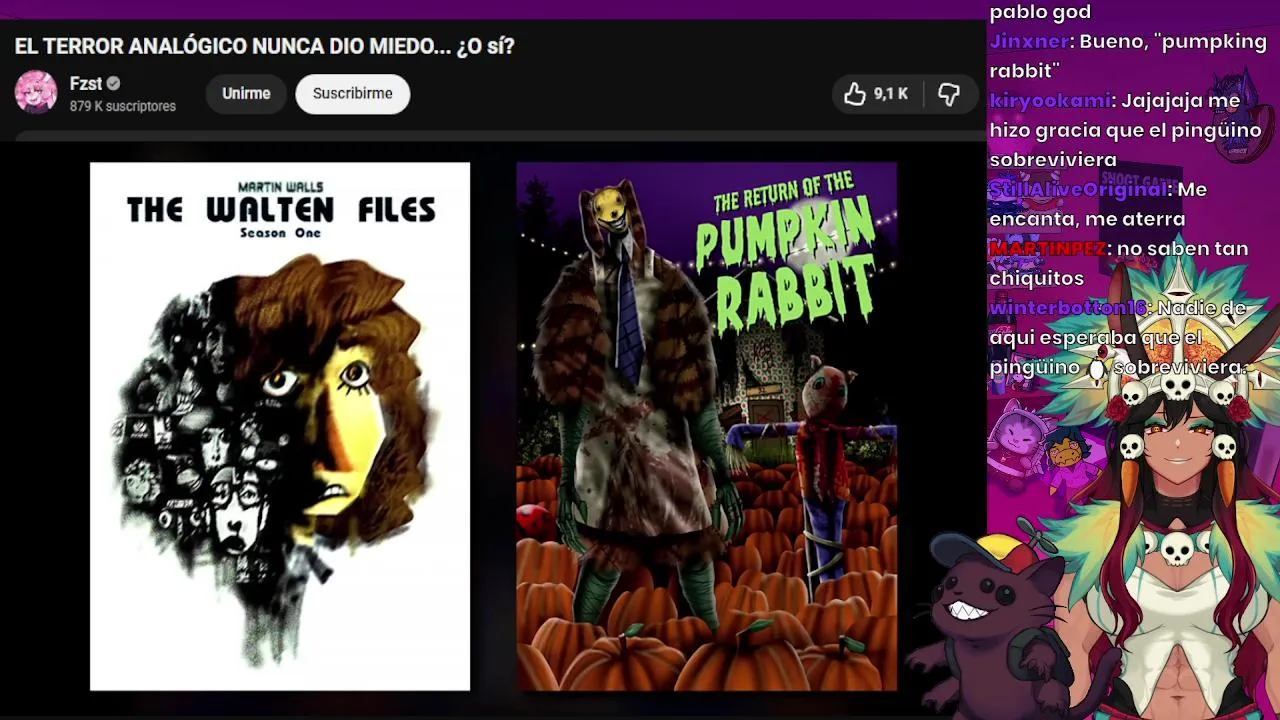Click the 'no saben tan chiquitos' chat message
The image size is (1280, 720).
pyautogui.click(x=1119, y=263)
